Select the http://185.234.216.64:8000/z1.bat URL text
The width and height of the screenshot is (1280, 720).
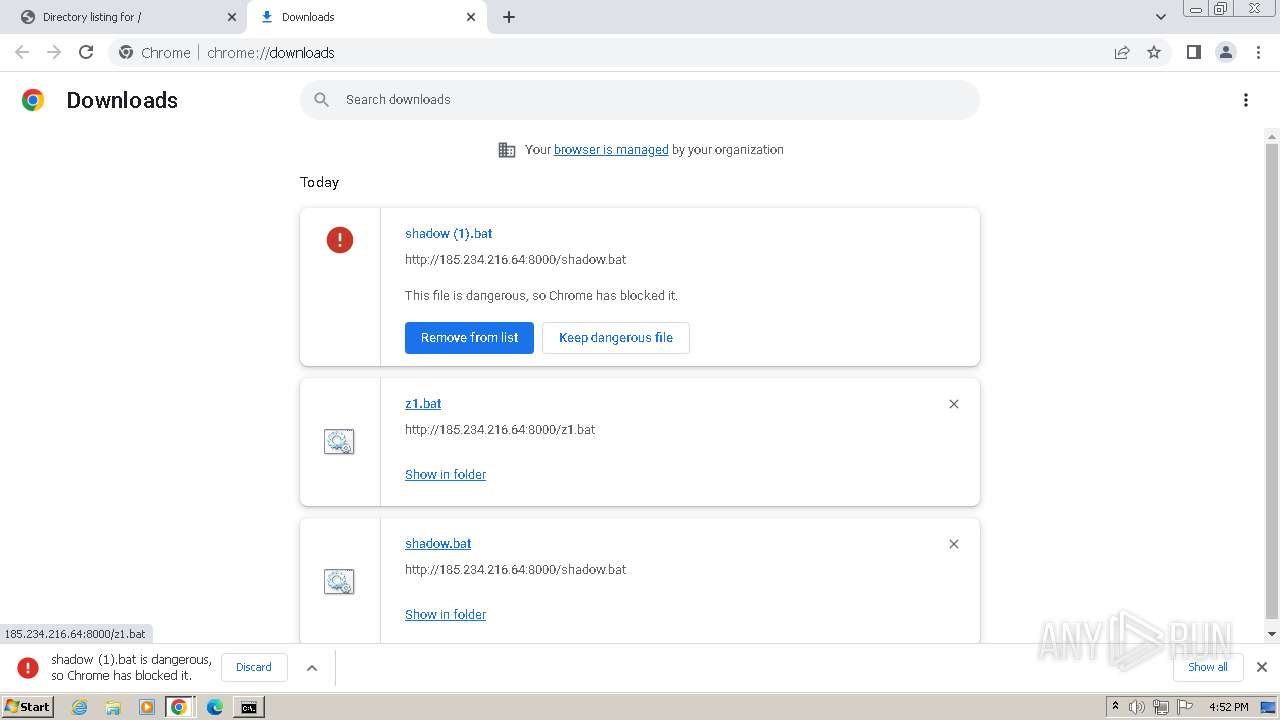pyautogui.click(x=500, y=430)
